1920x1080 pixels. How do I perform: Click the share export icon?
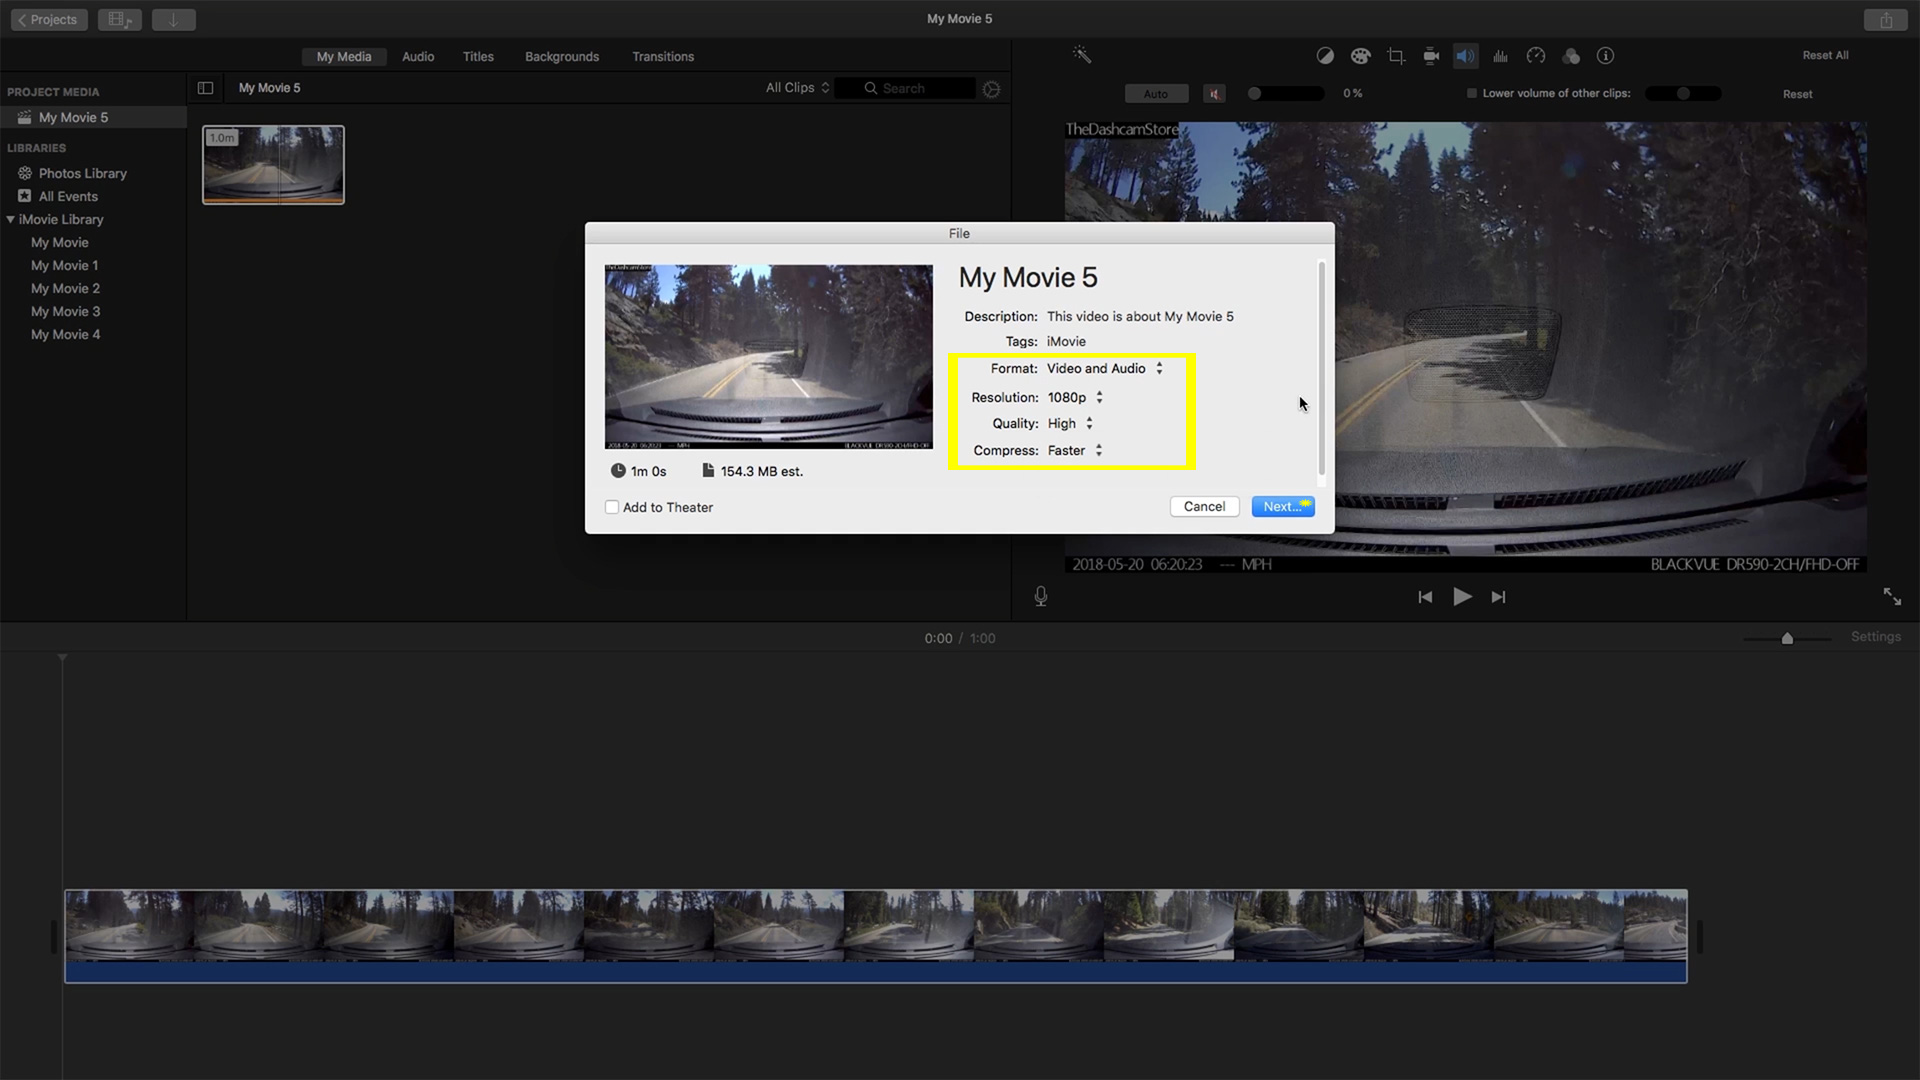pos(1885,20)
